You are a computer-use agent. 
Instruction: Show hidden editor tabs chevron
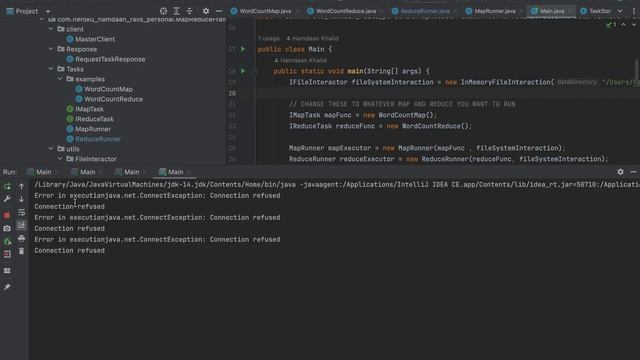click(x=620, y=11)
